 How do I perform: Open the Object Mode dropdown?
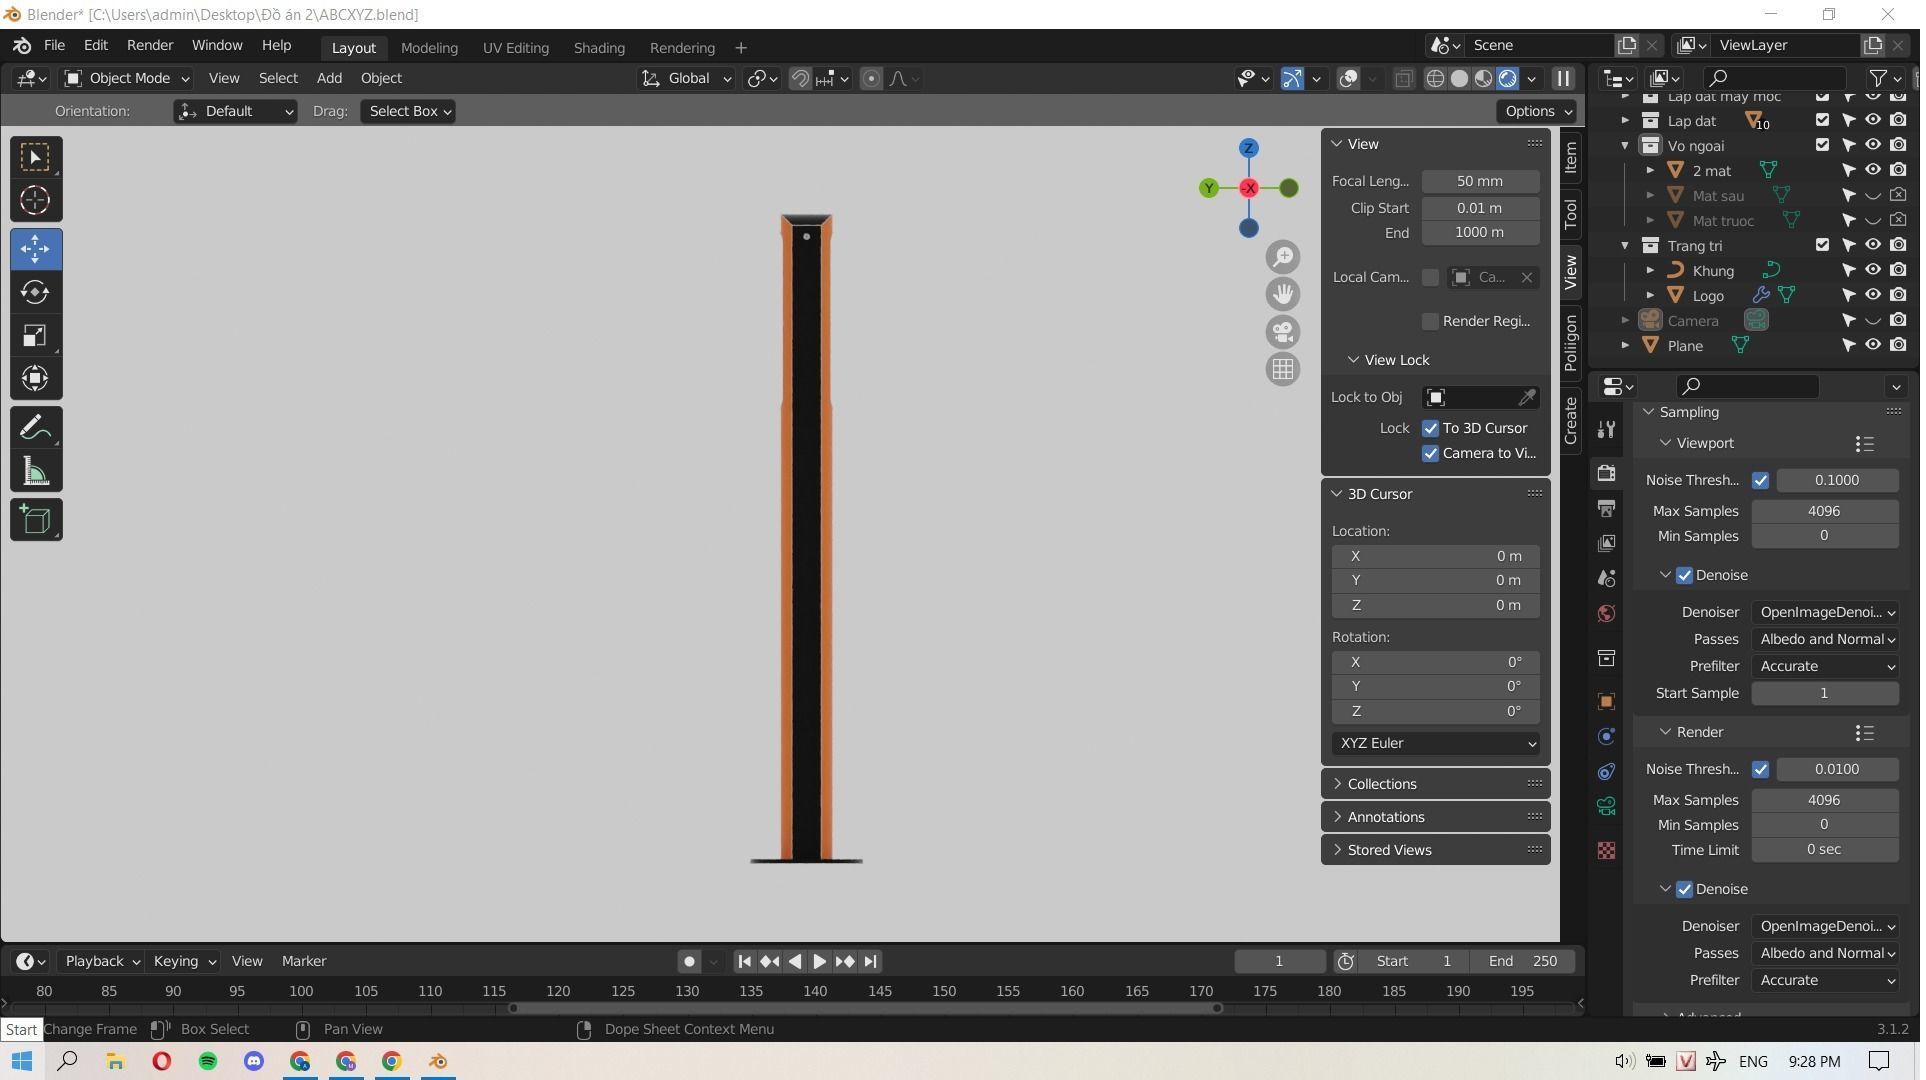point(126,78)
